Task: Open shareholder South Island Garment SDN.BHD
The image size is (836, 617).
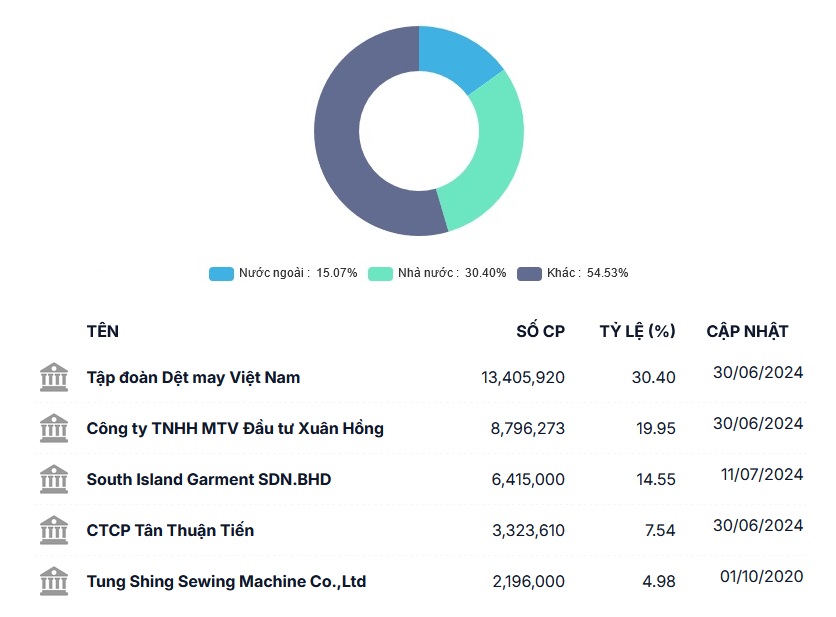Action: coord(209,479)
